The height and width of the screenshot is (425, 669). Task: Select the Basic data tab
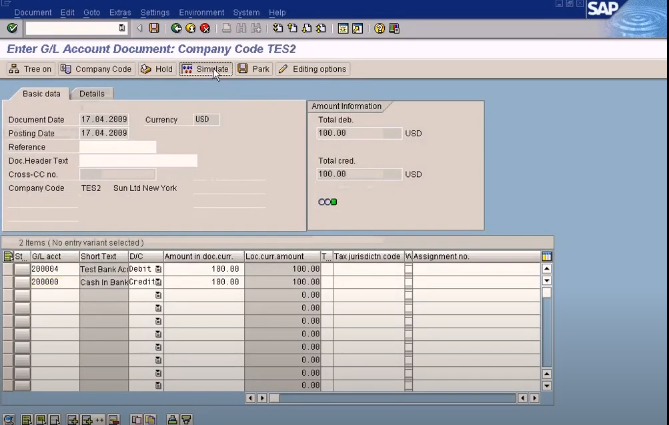pyautogui.click(x=41, y=93)
